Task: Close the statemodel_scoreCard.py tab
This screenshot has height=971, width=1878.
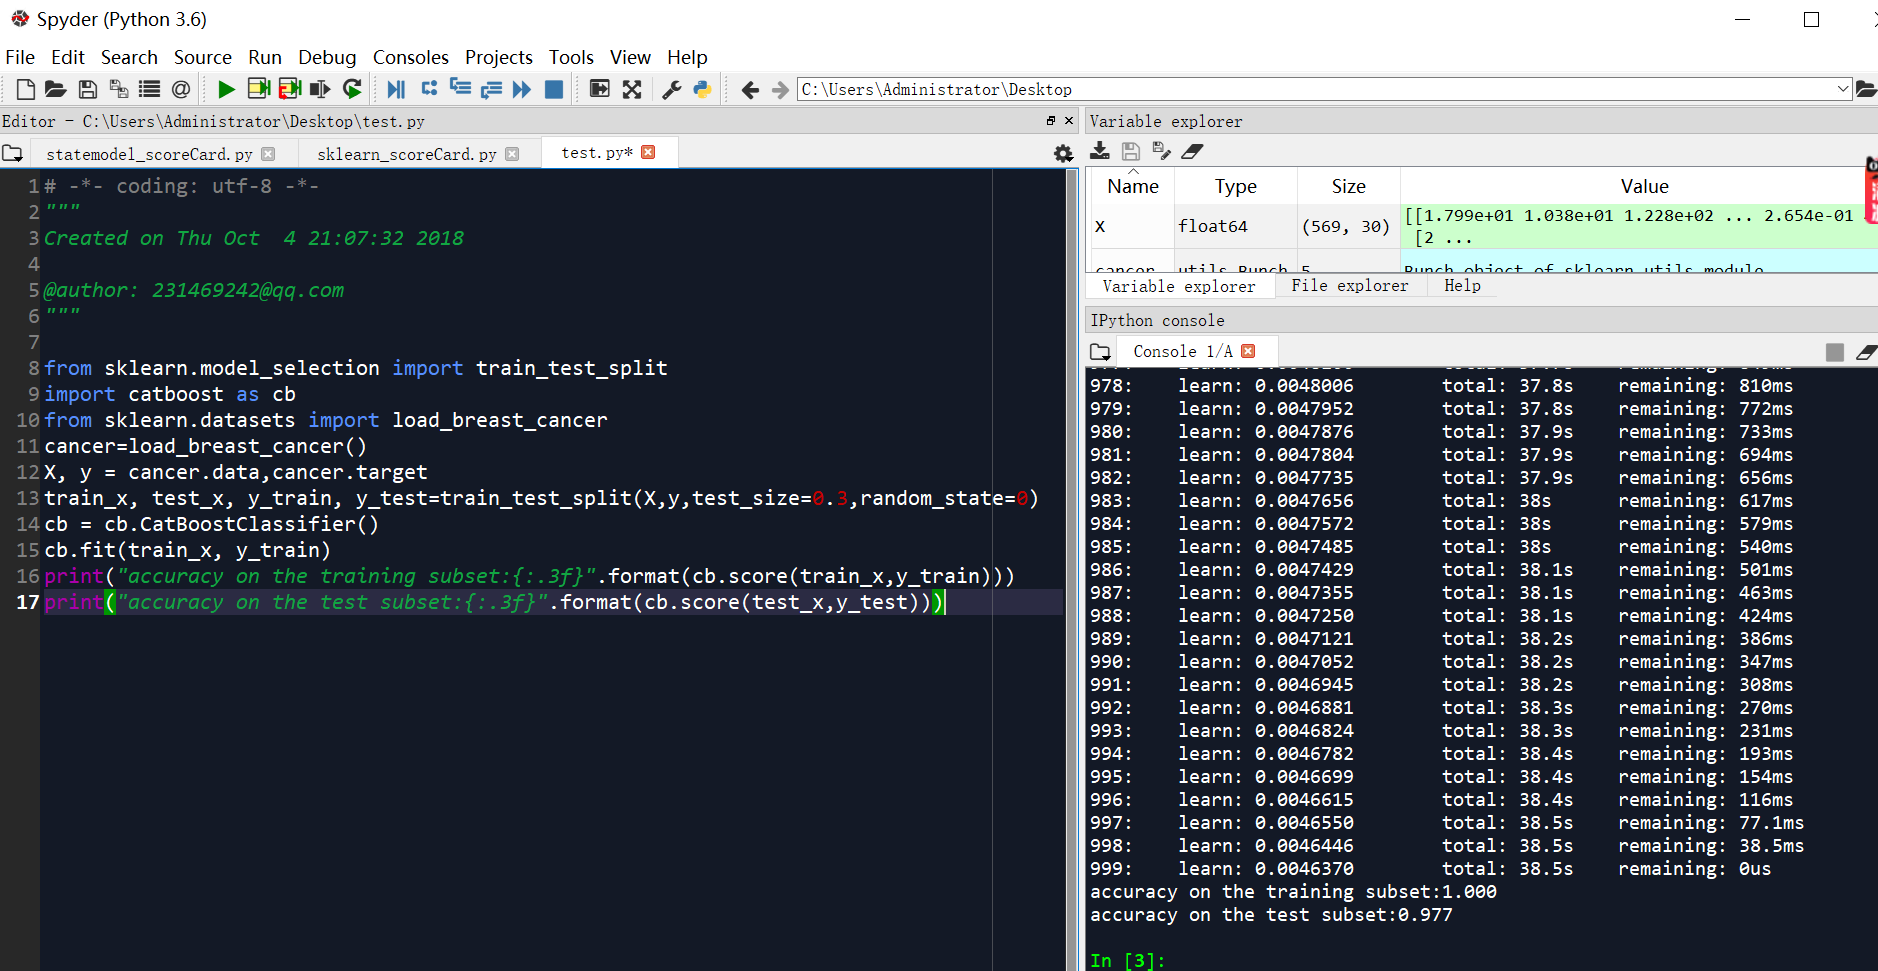Action: click(x=268, y=154)
